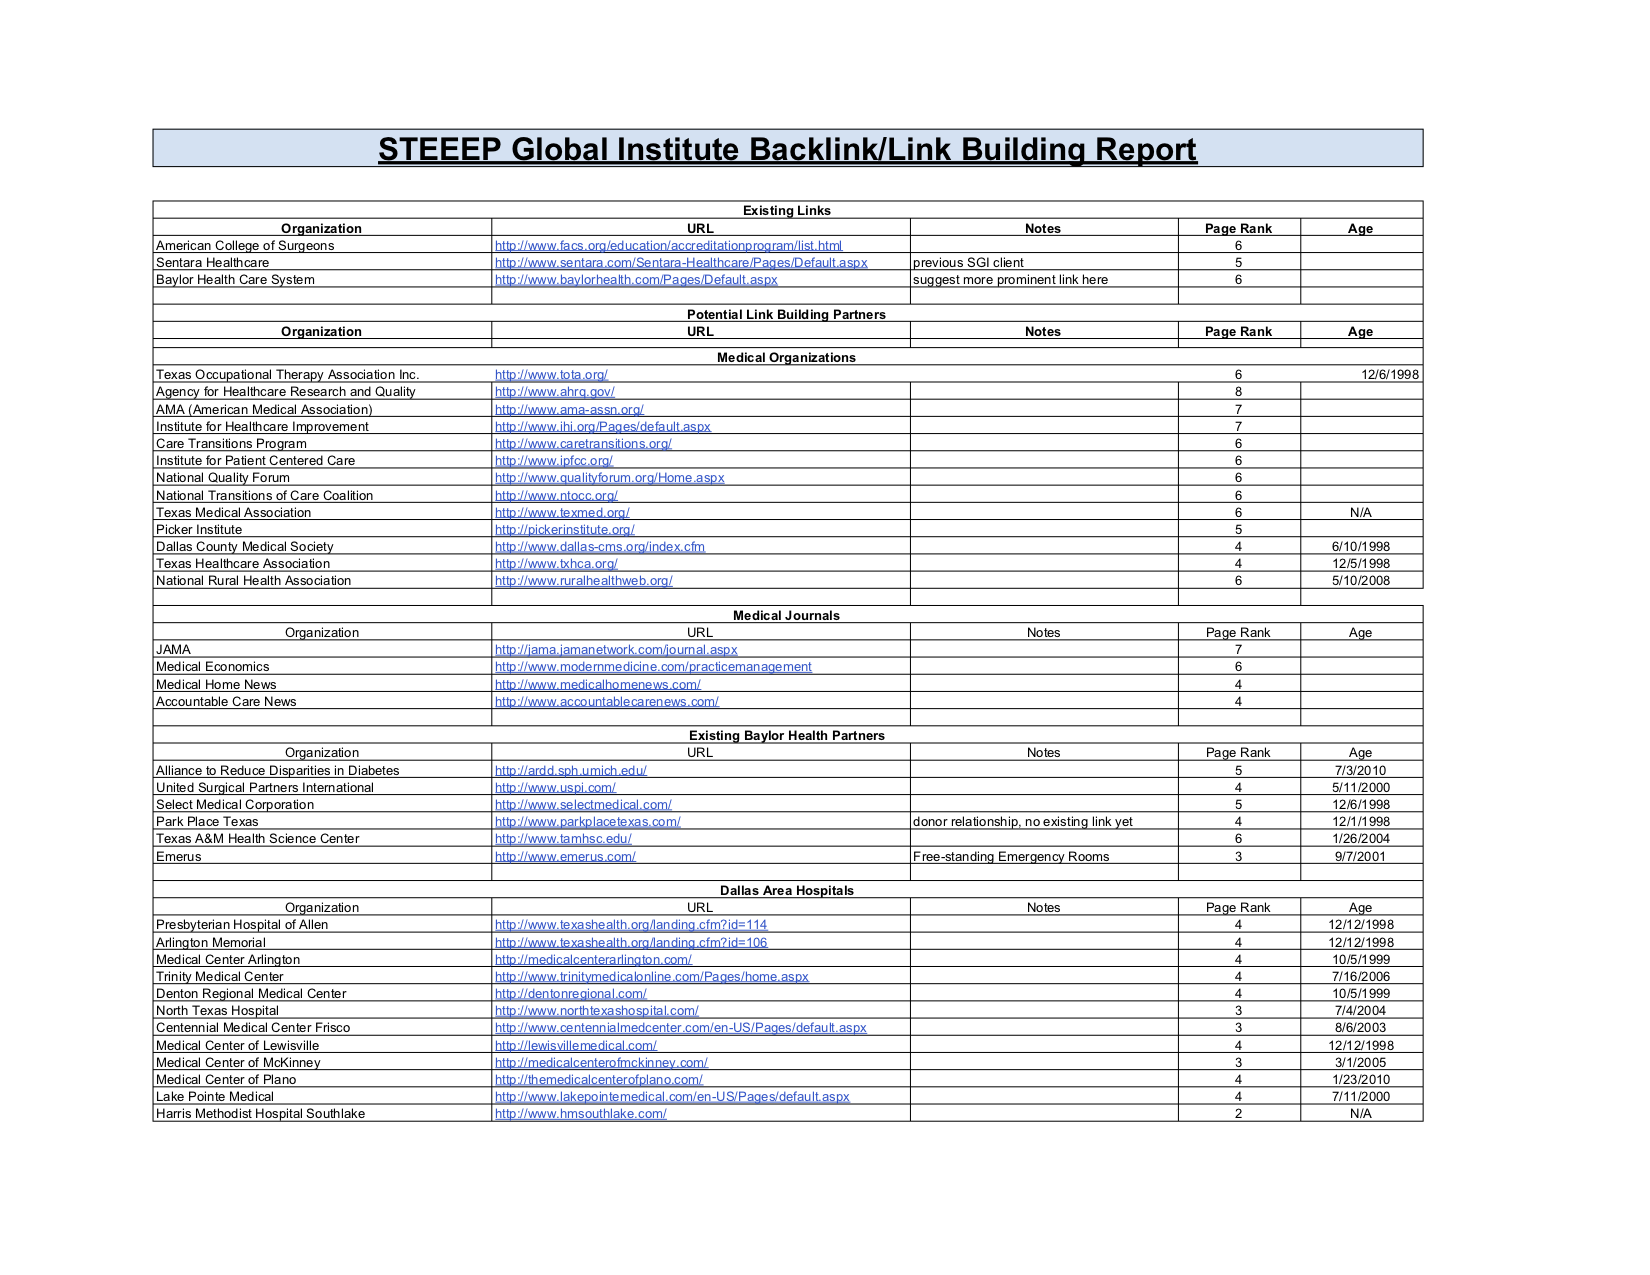The width and height of the screenshot is (1650, 1275).
Task: Visit the www.txhca.org link
Action: click(x=556, y=563)
